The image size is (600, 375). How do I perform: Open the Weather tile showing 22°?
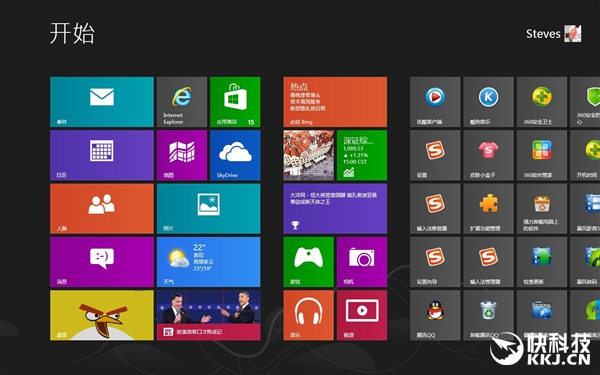209,262
